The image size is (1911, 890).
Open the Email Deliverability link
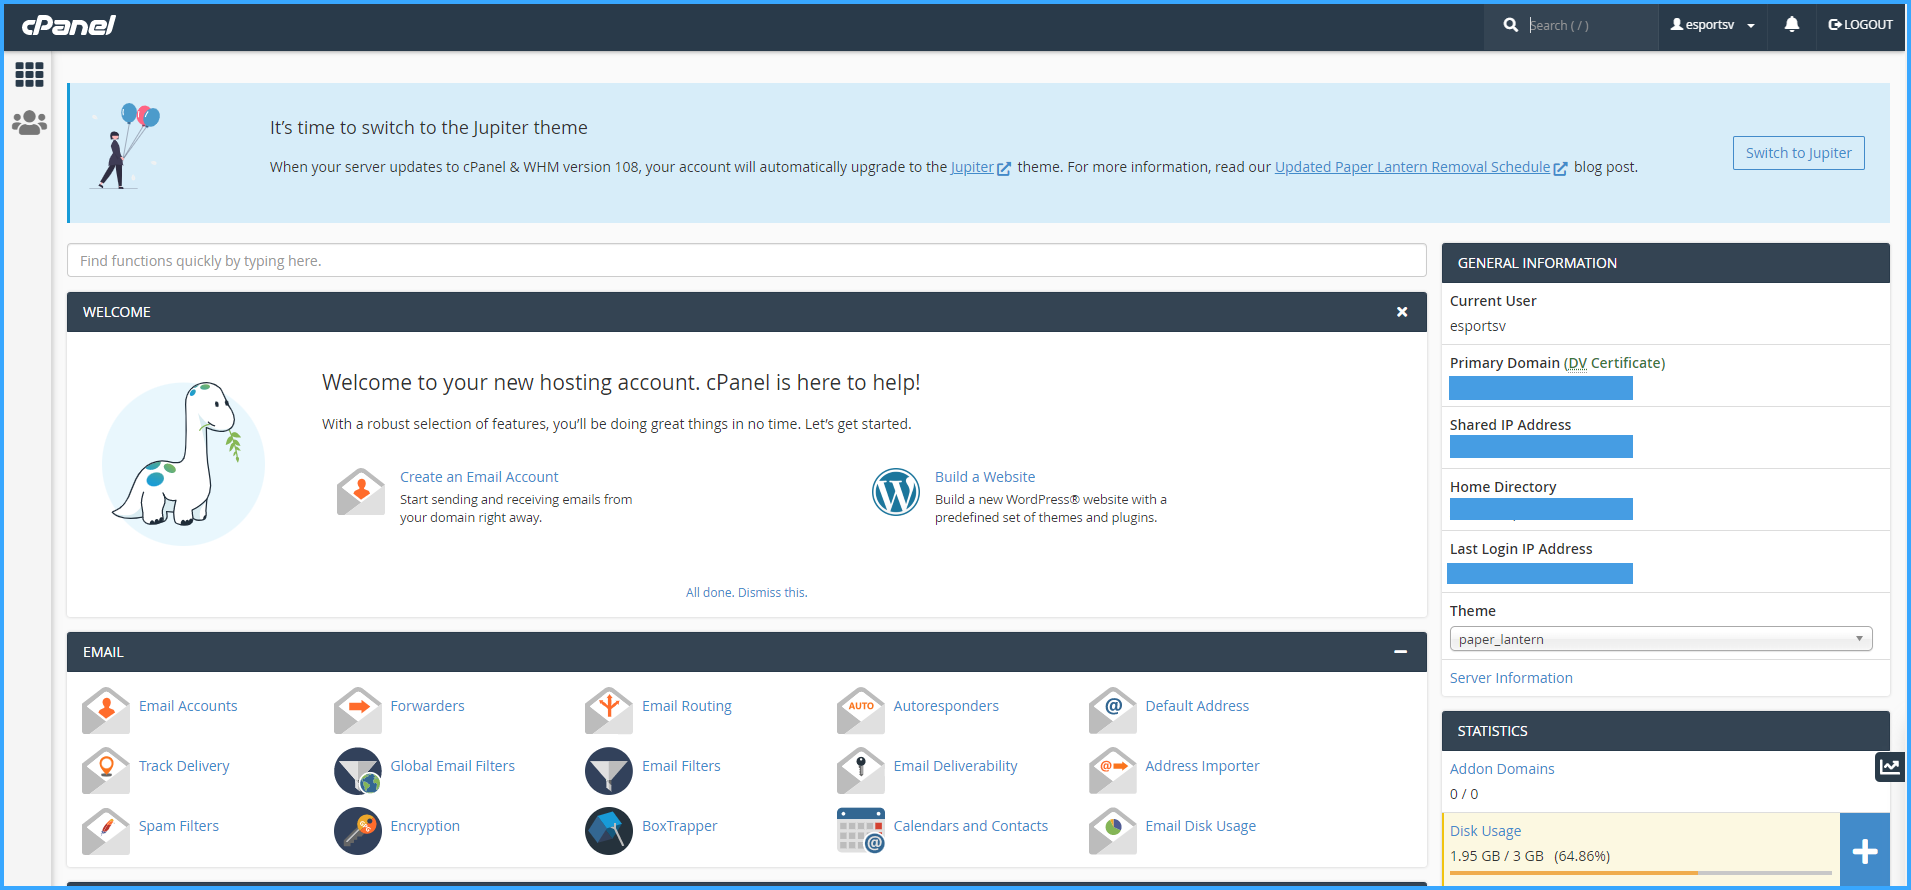pyautogui.click(x=955, y=766)
